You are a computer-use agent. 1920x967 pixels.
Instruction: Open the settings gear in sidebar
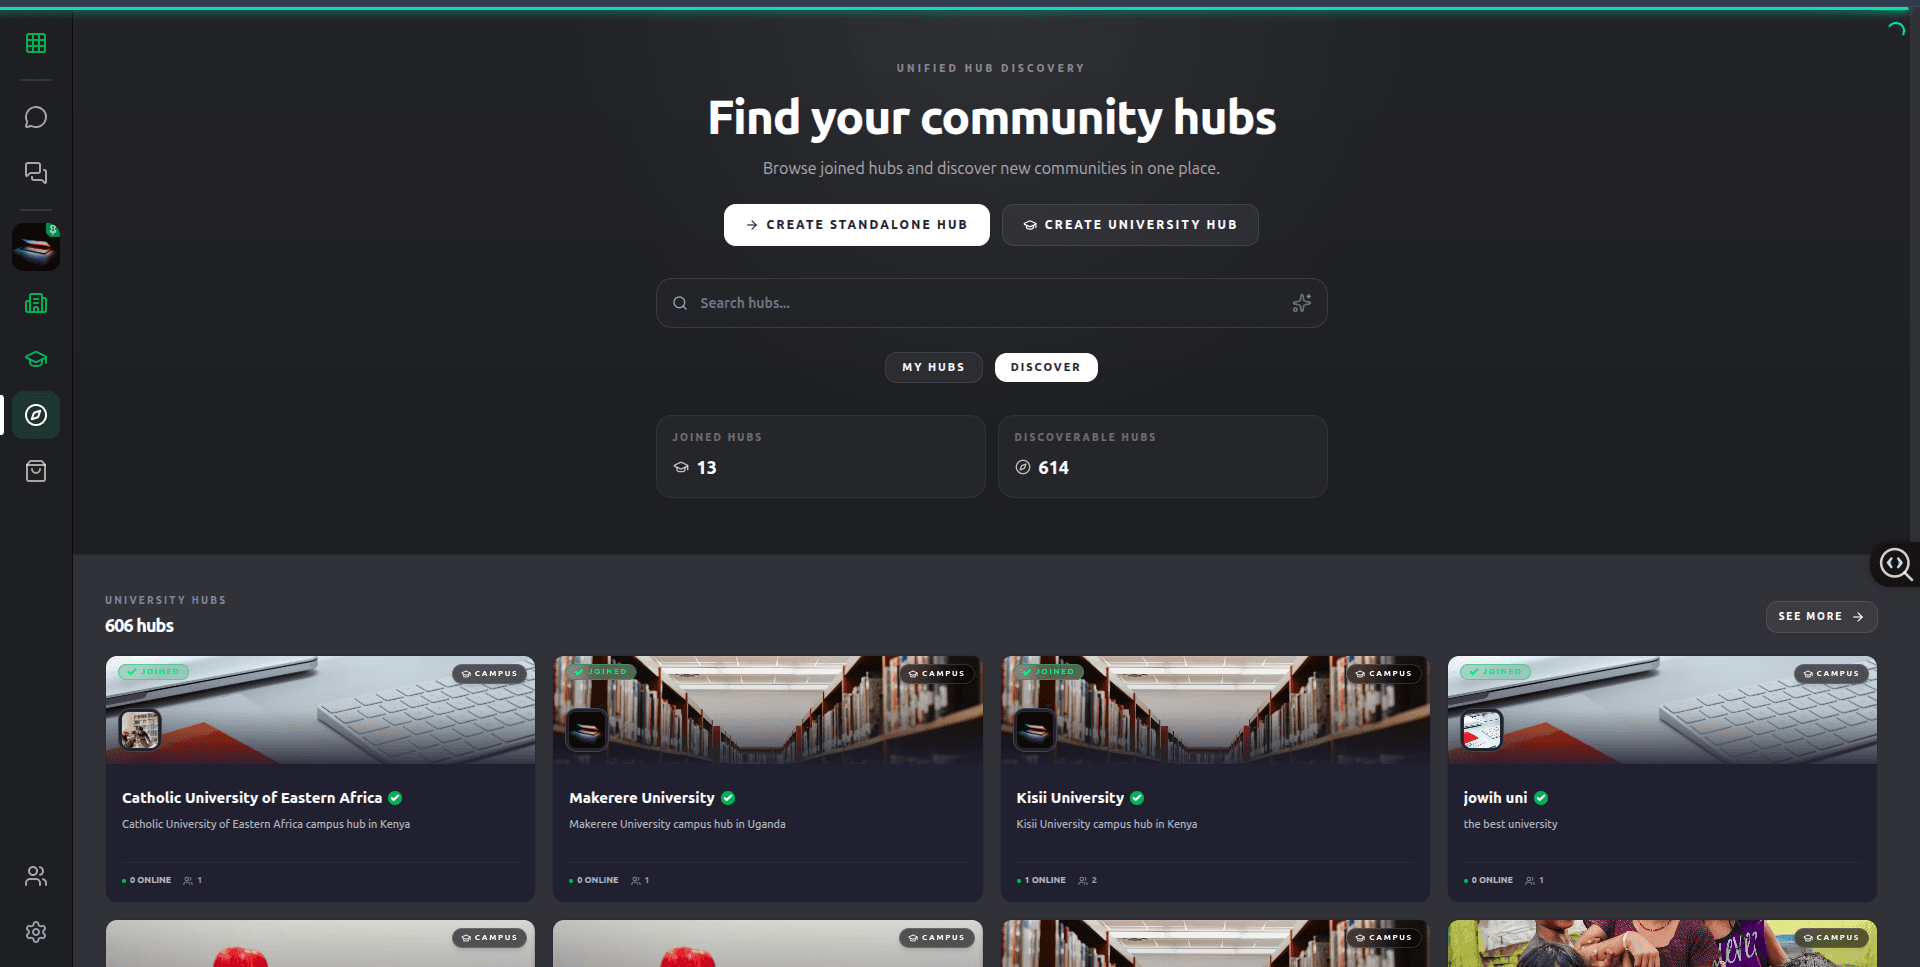click(36, 932)
